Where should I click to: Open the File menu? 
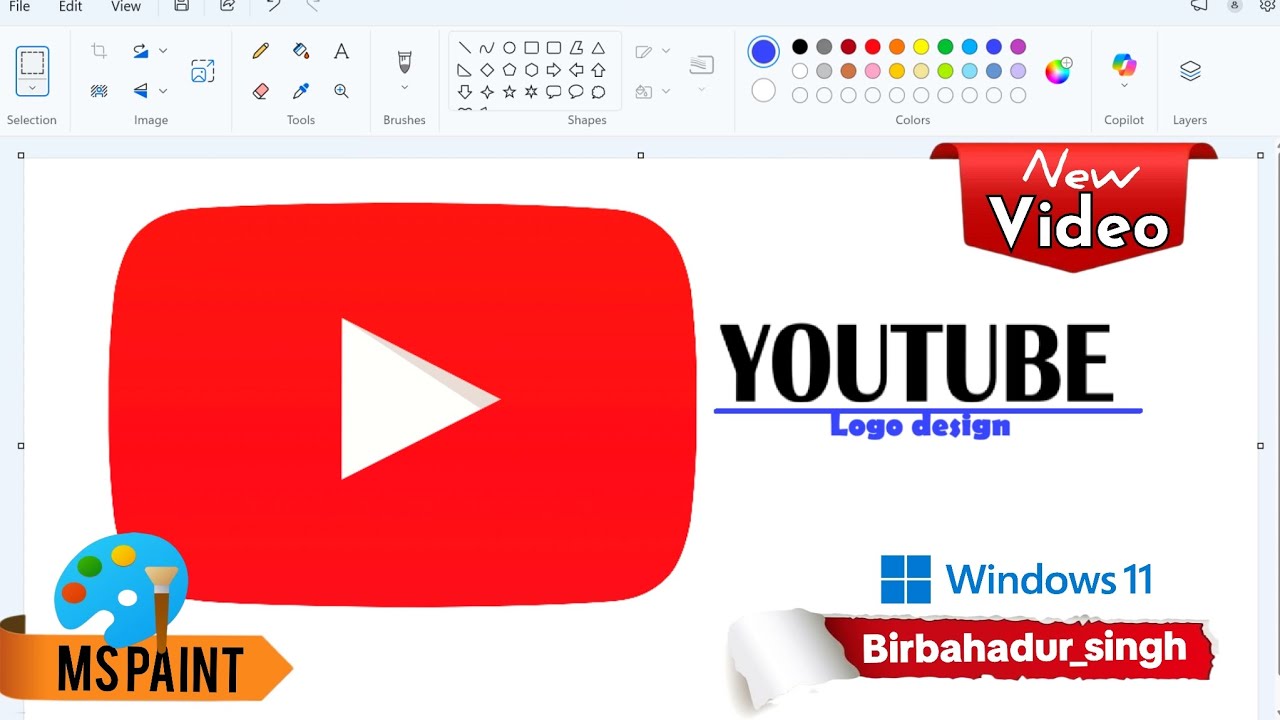19,6
